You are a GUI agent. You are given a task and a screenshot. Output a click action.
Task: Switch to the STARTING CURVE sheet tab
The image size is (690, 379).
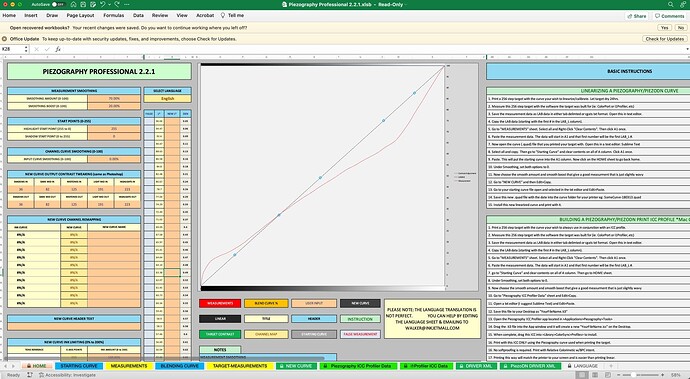pos(79,366)
